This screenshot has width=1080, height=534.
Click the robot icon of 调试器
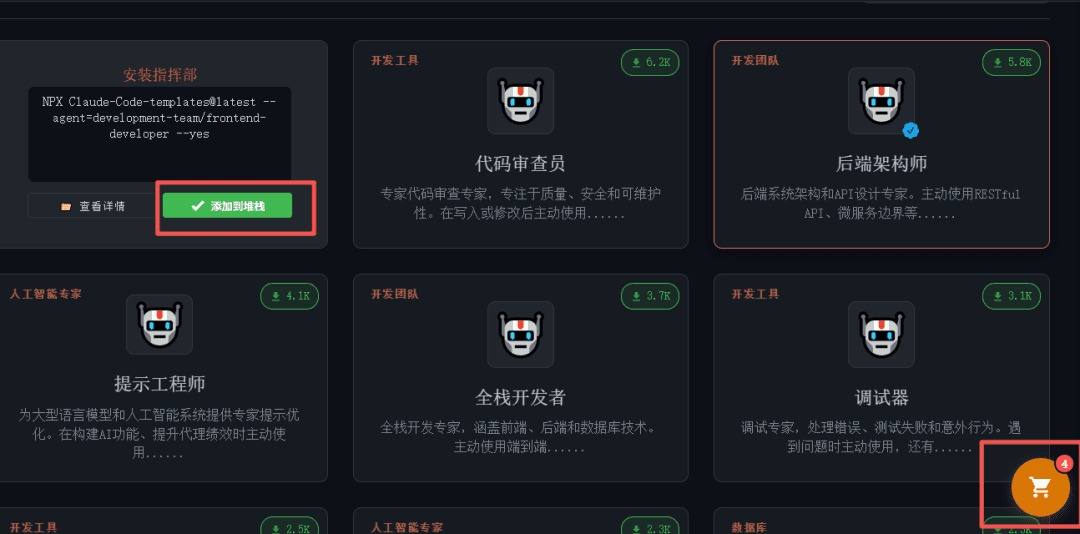click(881, 334)
